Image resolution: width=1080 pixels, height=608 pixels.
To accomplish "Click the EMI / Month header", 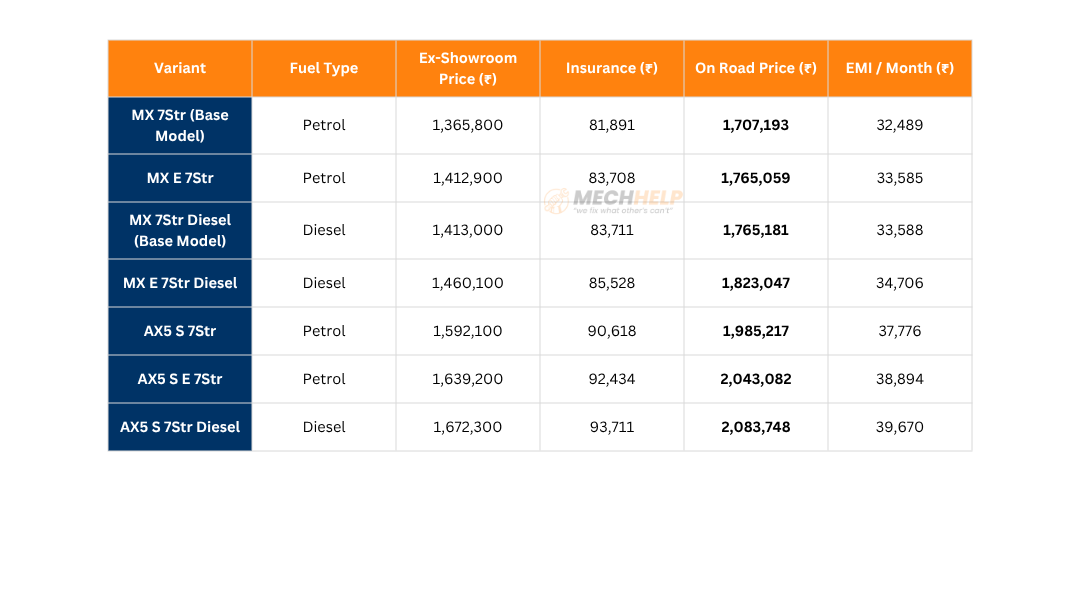I will pos(900,68).
